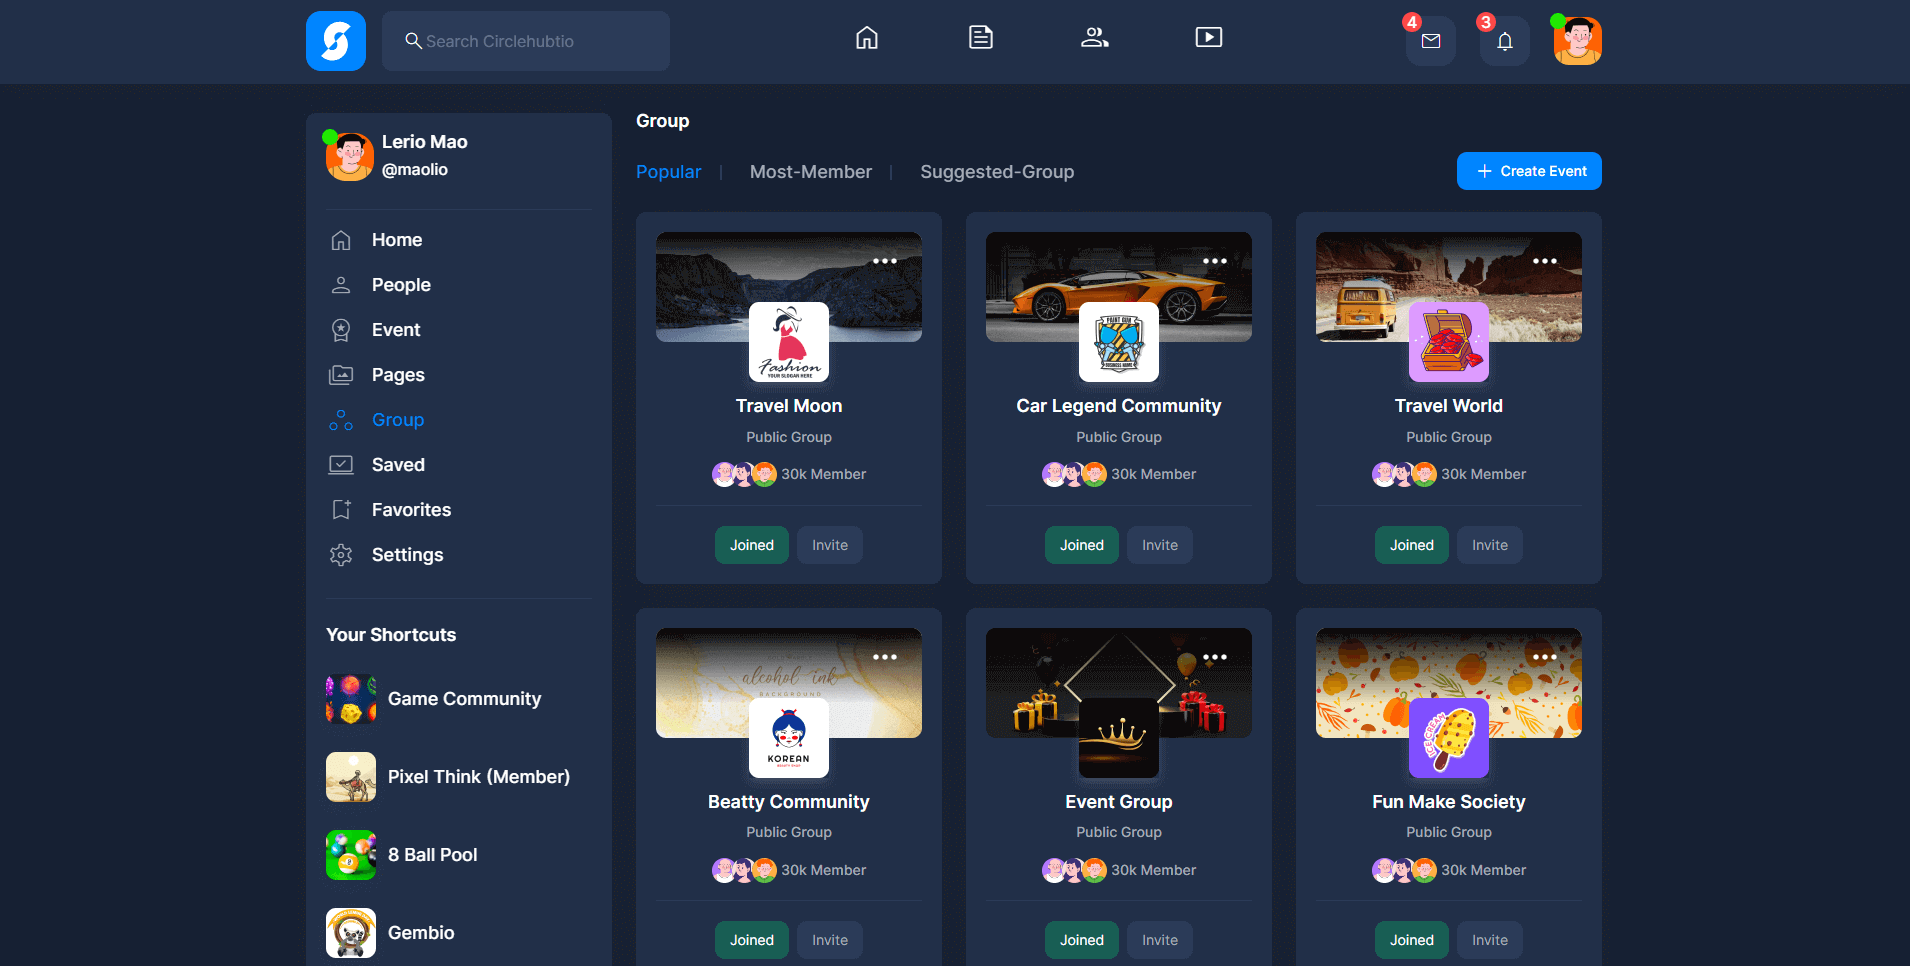Click the Create Event button
The width and height of the screenshot is (1910, 966).
point(1529,171)
